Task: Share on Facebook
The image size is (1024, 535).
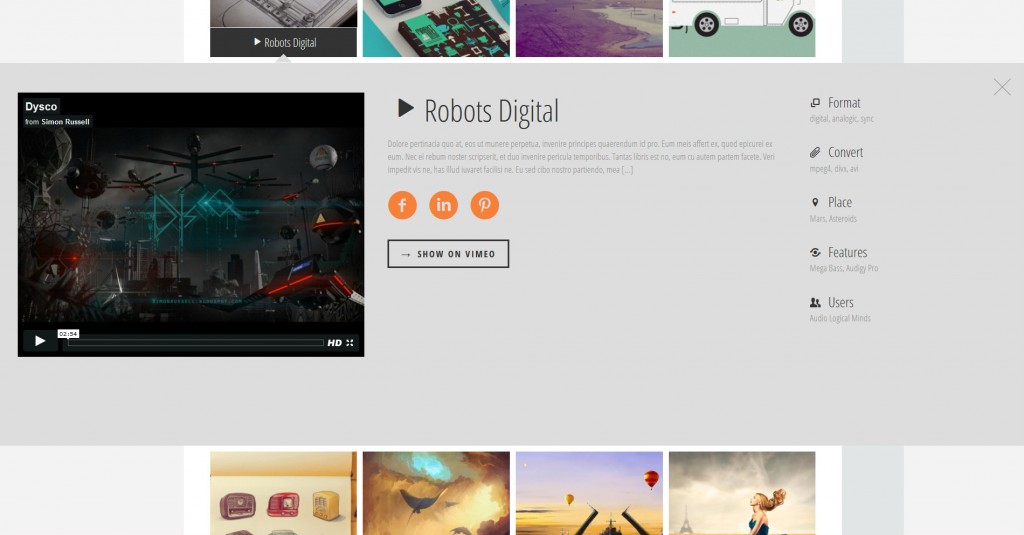Action: pos(402,205)
